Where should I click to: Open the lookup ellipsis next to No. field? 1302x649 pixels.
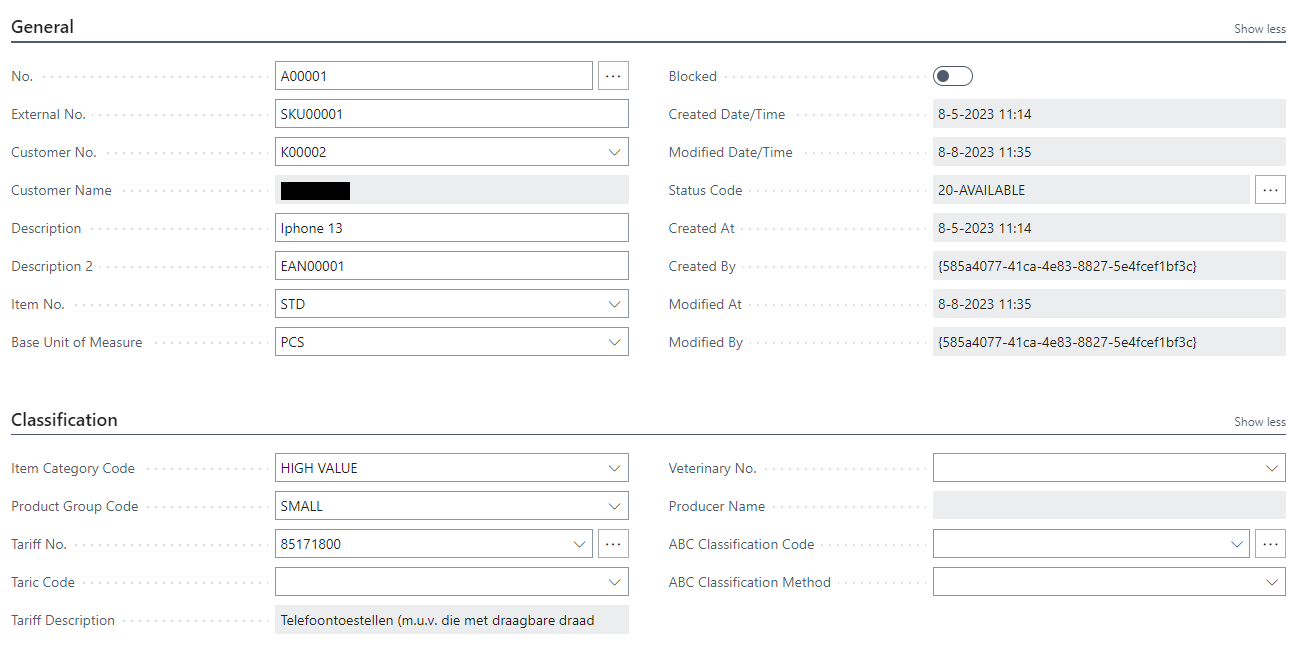pos(613,75)
